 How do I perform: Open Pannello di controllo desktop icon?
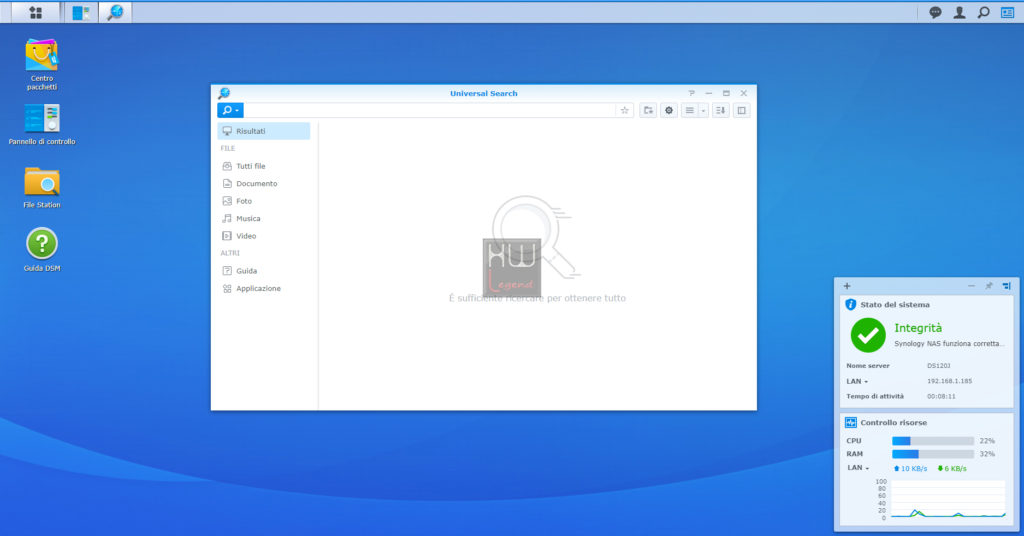point(42,124)
